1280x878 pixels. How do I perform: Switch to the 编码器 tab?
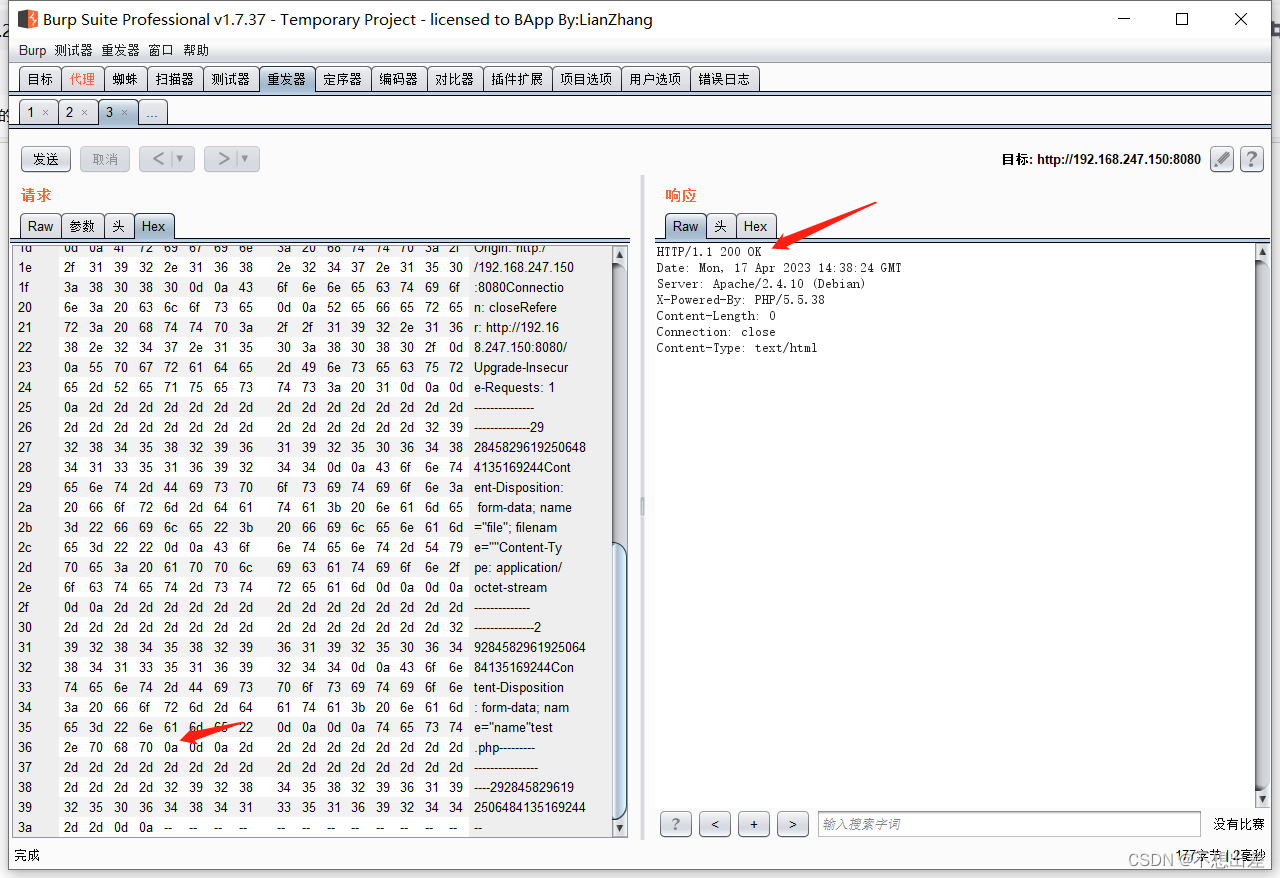[399, 78]
